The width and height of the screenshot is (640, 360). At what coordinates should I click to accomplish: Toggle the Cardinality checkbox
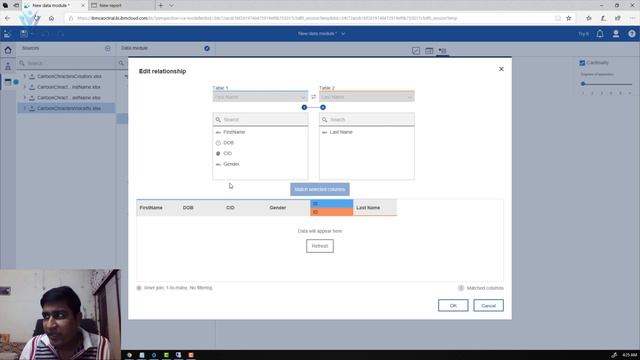(582, 63)
